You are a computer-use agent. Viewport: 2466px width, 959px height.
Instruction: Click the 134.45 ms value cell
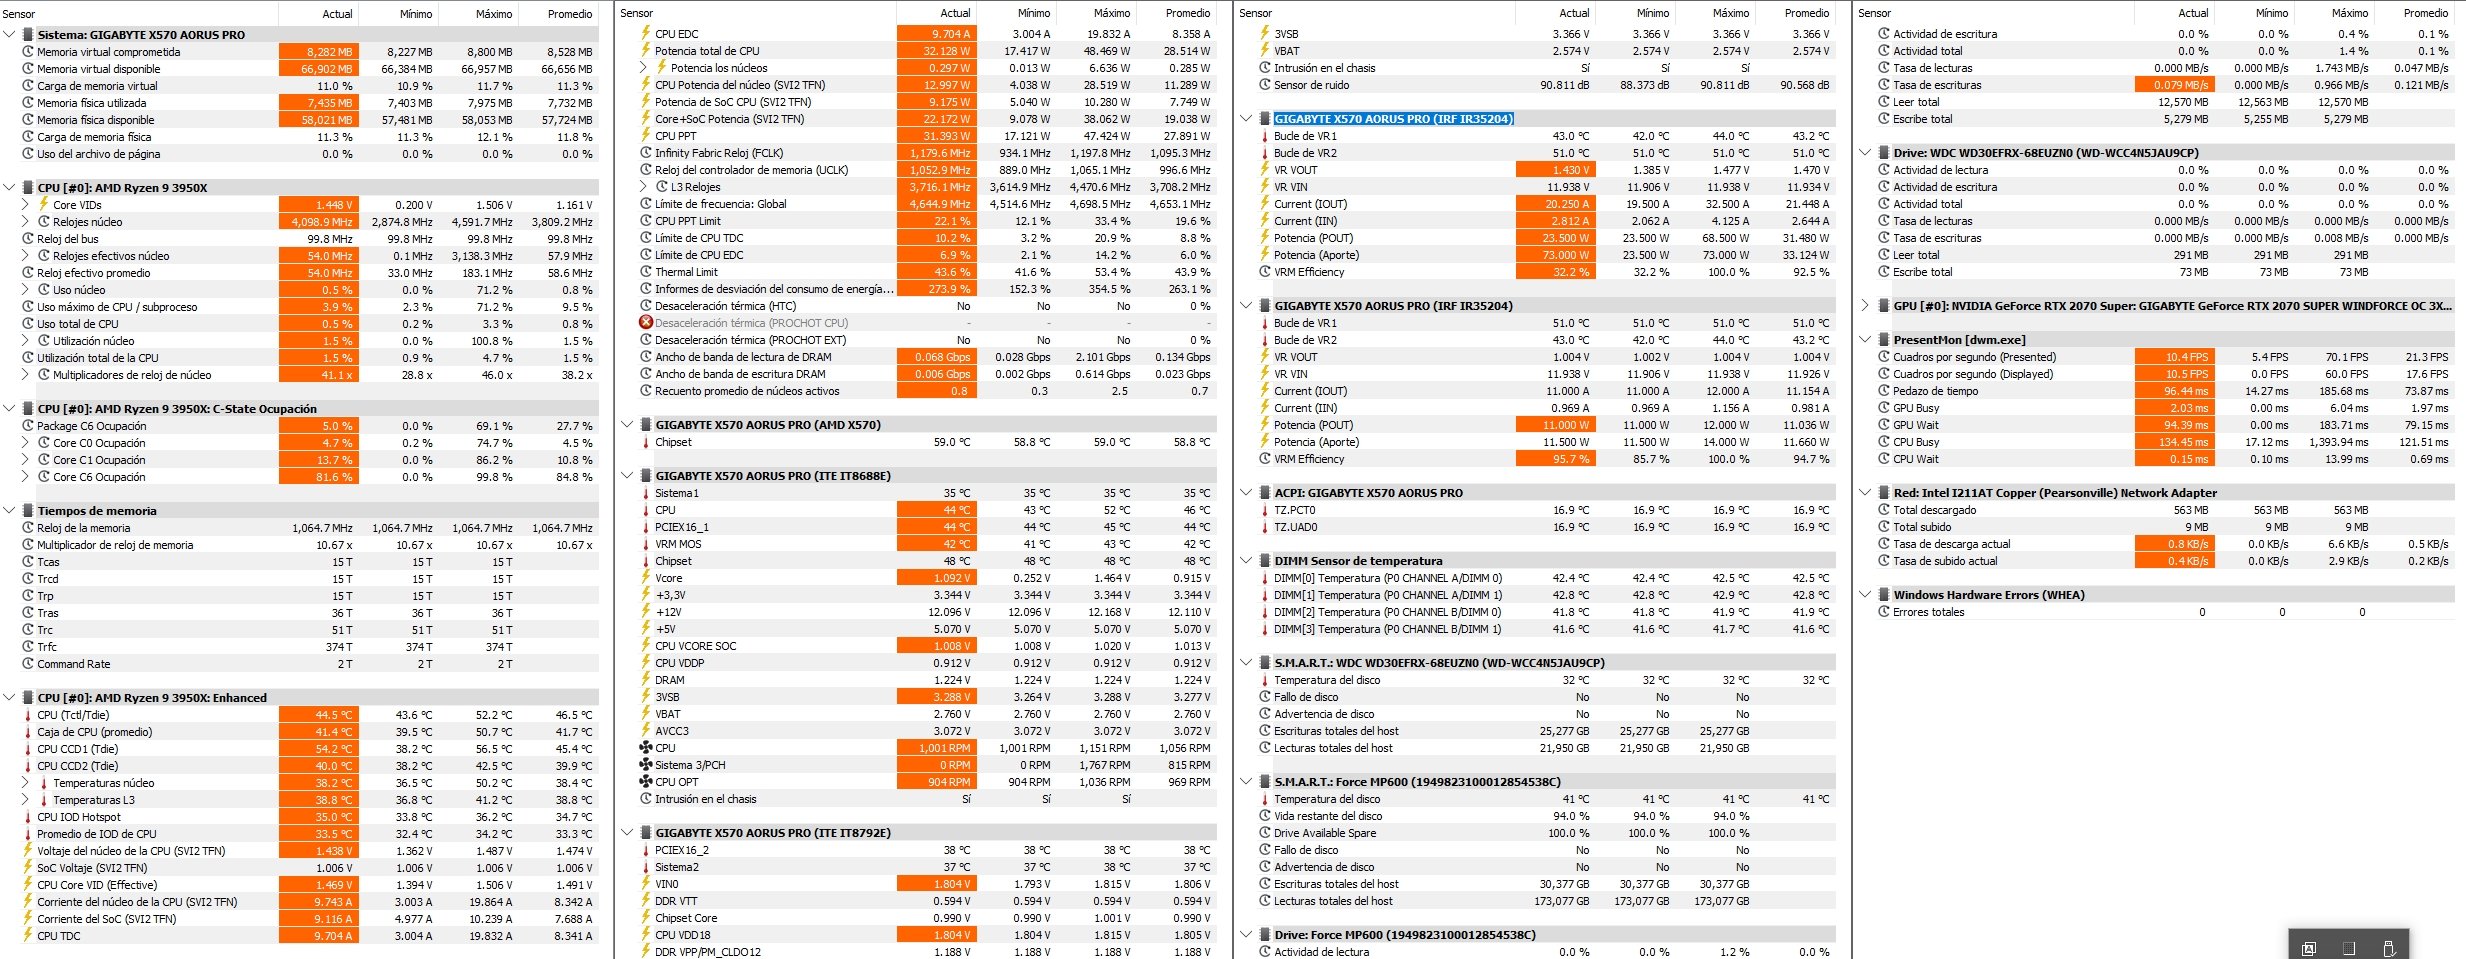click(x=2174, y=442)
